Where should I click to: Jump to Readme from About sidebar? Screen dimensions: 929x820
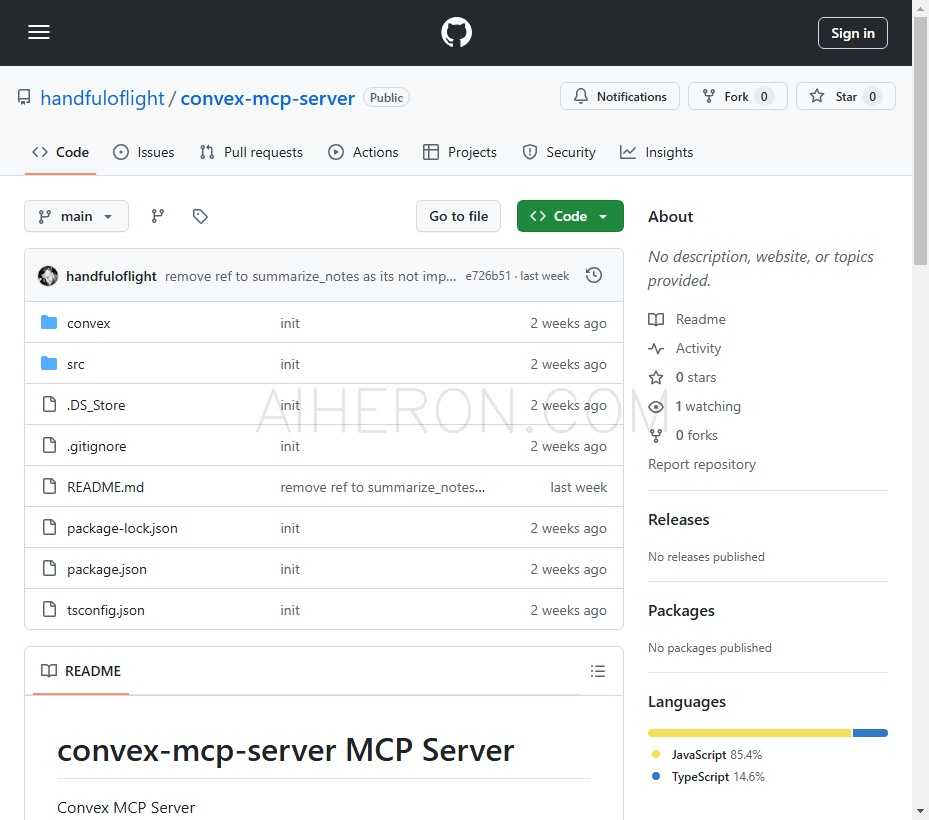click(687, 319)
